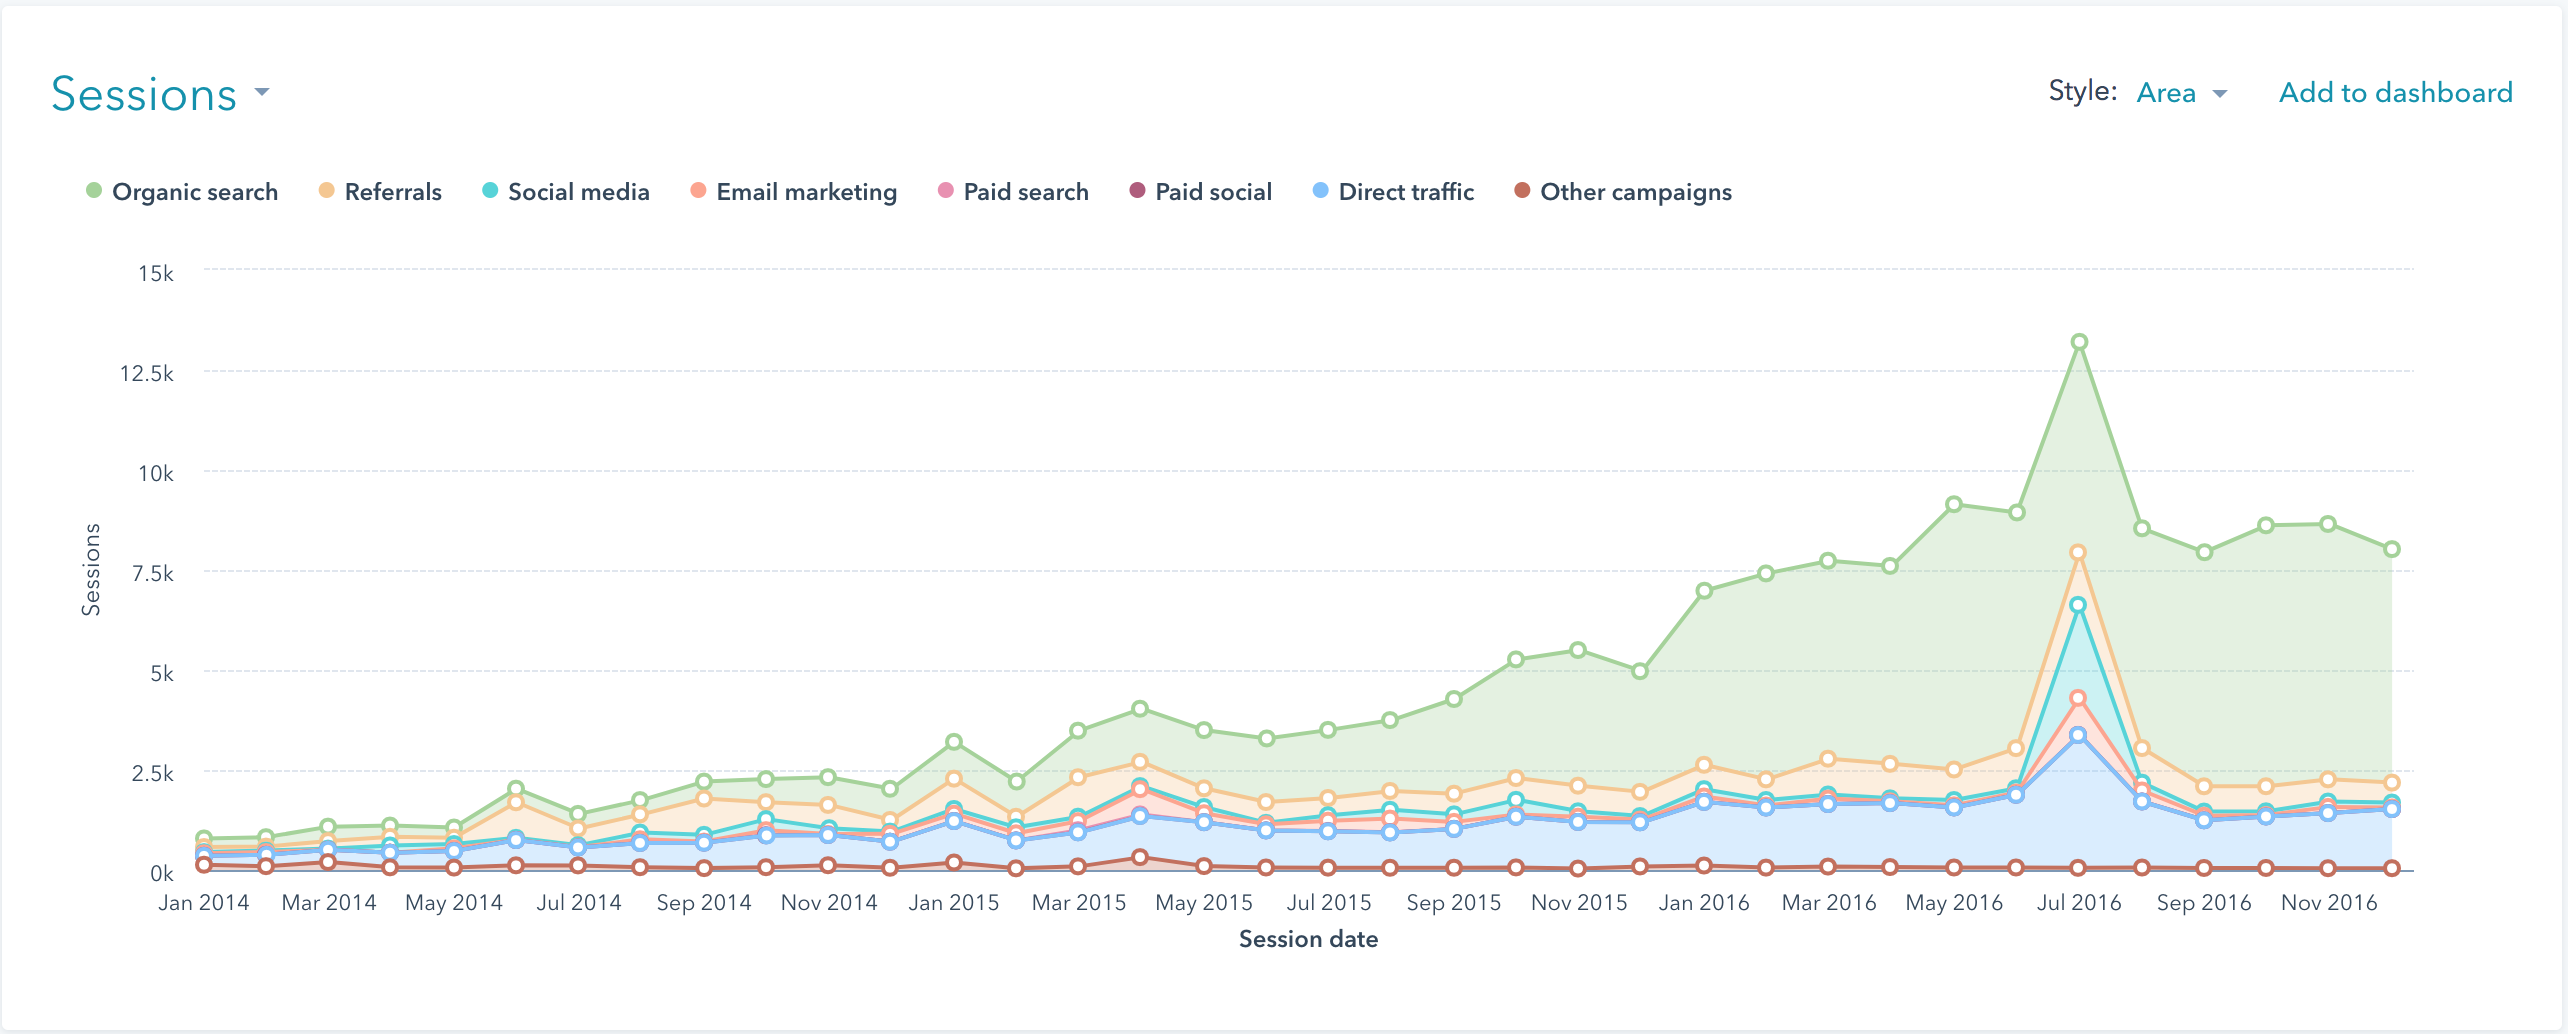This screenshot has height=1034, width=2568.
Task: Click Organic search point at Jan 2016
Action: [x=1704, y=591]
